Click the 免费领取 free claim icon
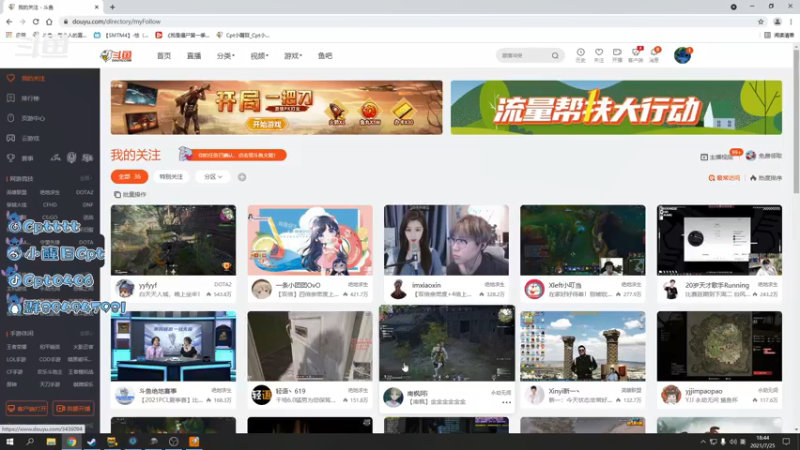Viewport: 800px width, 450px height. pyautogui.click(x=751, y=156)
